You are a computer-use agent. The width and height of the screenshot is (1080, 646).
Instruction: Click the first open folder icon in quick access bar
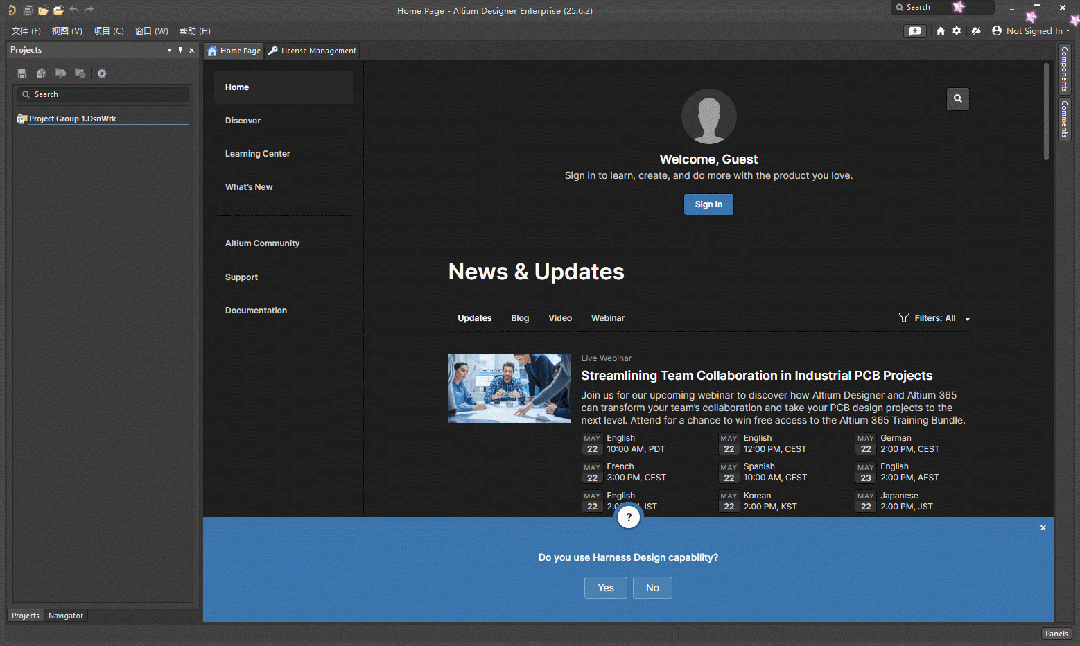43,10
